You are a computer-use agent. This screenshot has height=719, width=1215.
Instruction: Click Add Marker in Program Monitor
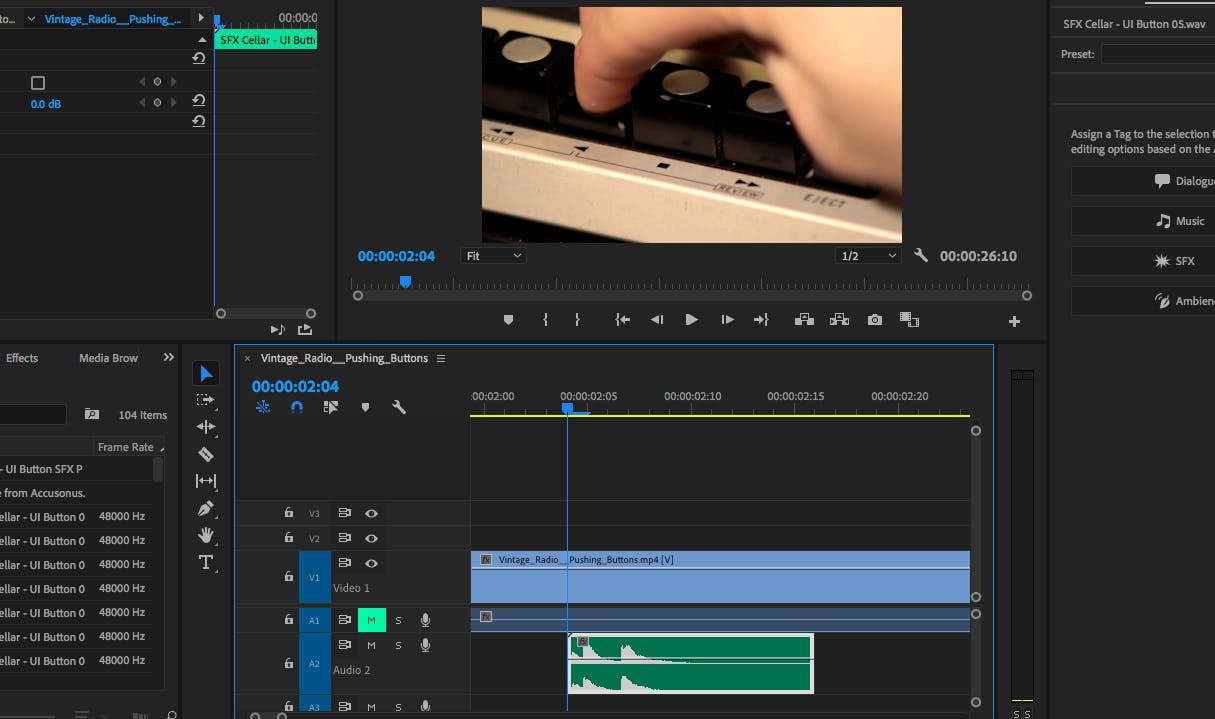point(508,320)
